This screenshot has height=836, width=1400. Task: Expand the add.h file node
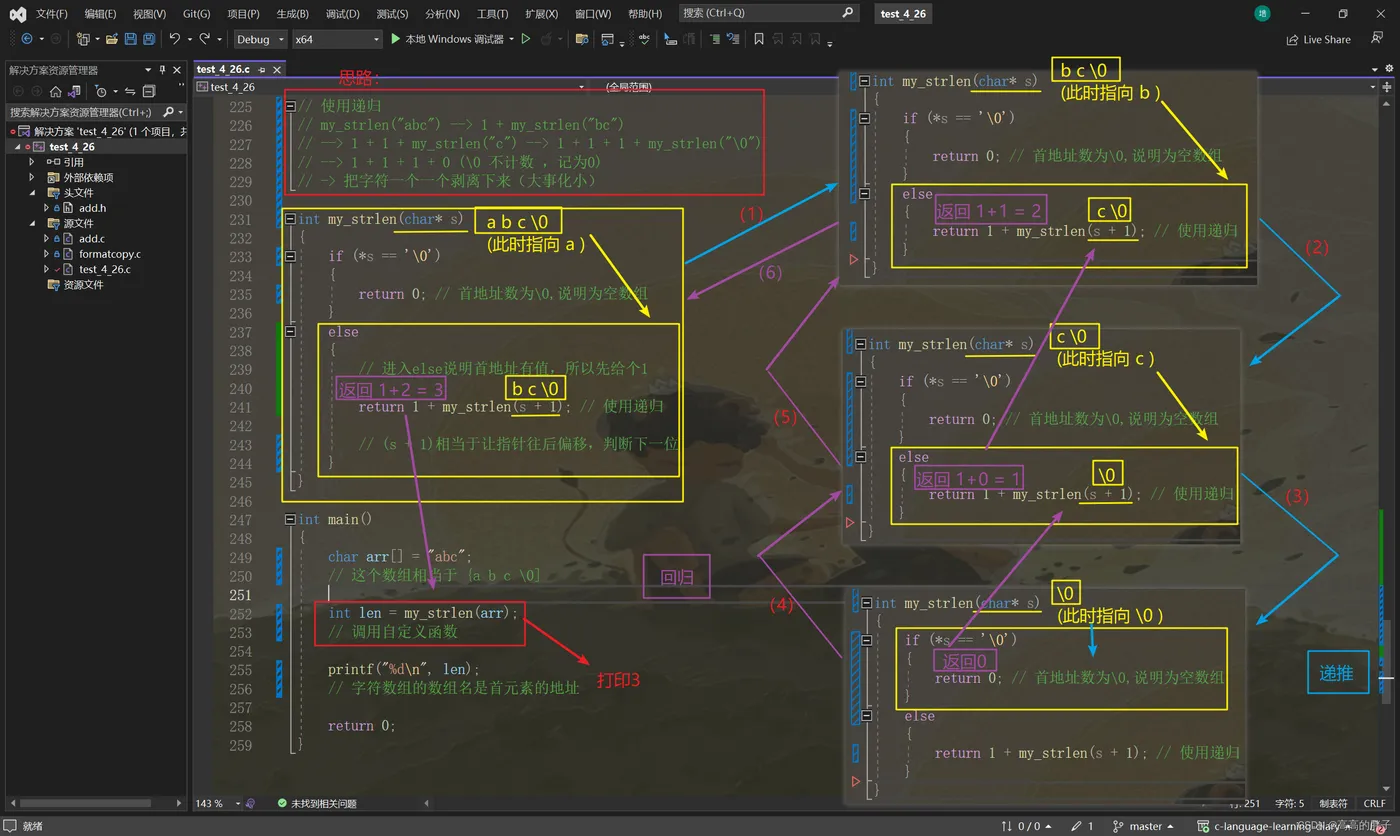(46, 207)
